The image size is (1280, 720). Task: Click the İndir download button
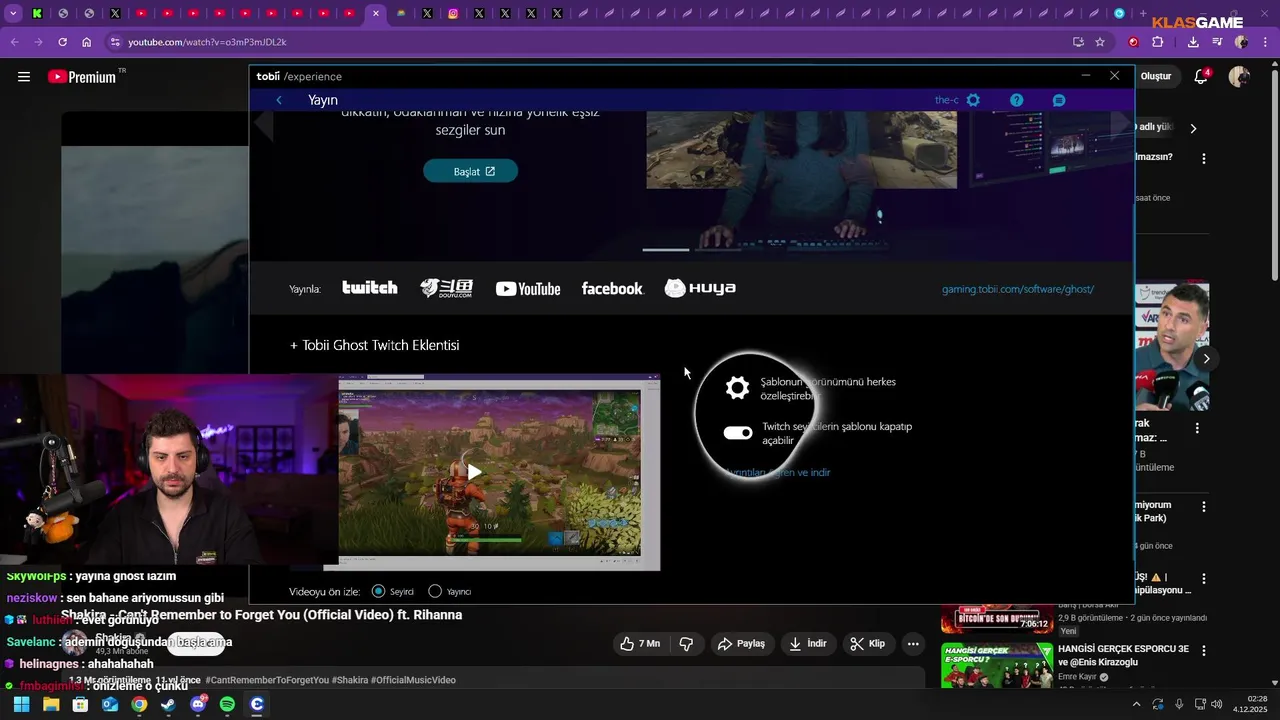pos(808,644)
